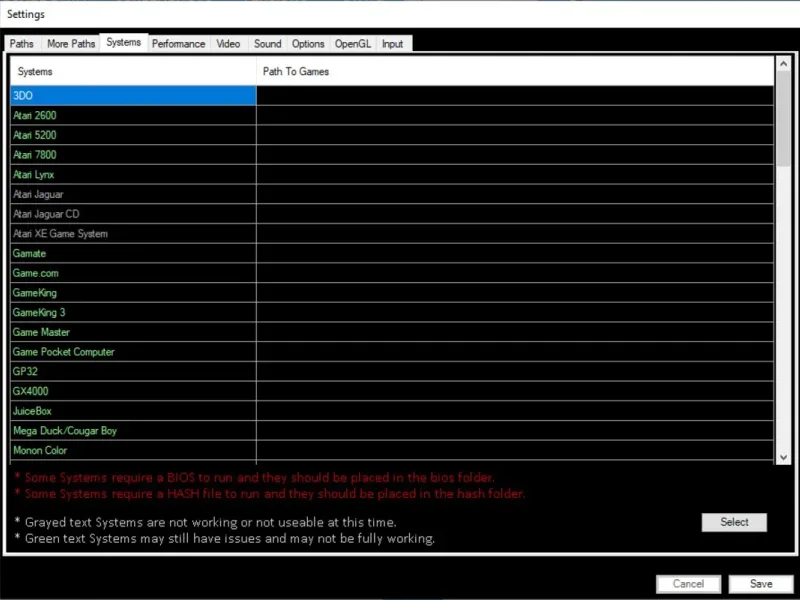The height and width of the screenshot is (600, 800).
Task: Choose Mega Duck/Cougar Boy system
Action: [x=133, y=431]
